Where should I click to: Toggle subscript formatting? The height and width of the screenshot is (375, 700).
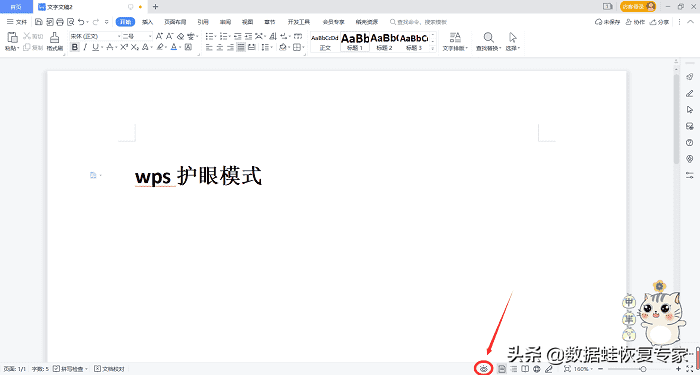pos(134,47)
